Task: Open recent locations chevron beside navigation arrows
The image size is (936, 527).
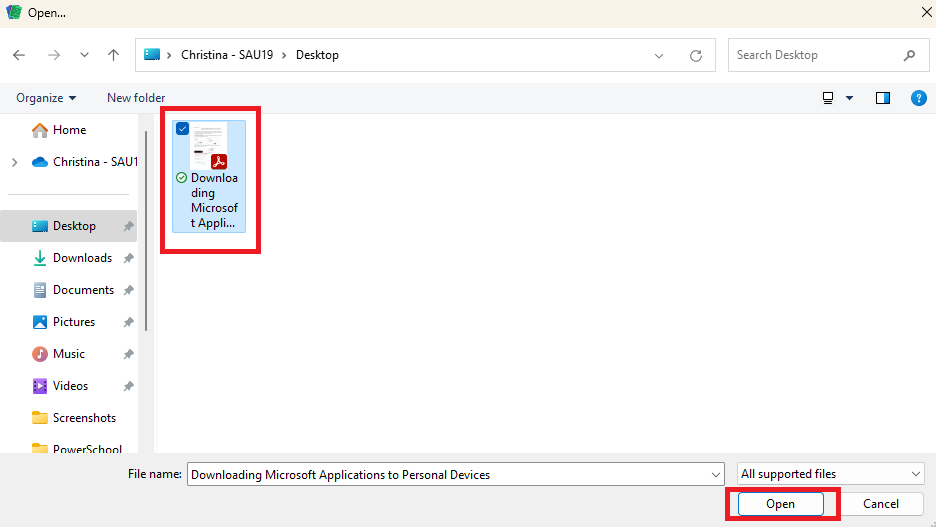Action: (84, 55)
